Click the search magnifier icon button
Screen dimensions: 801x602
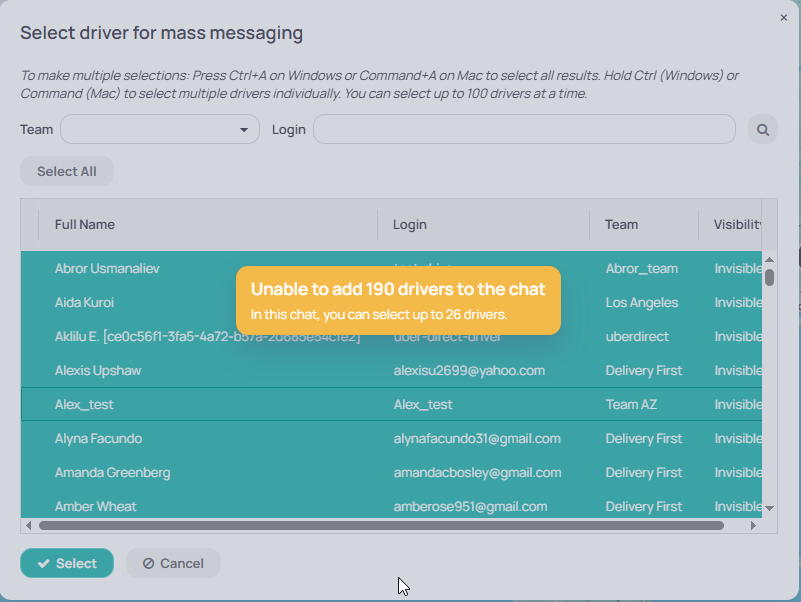click(763, 129)
